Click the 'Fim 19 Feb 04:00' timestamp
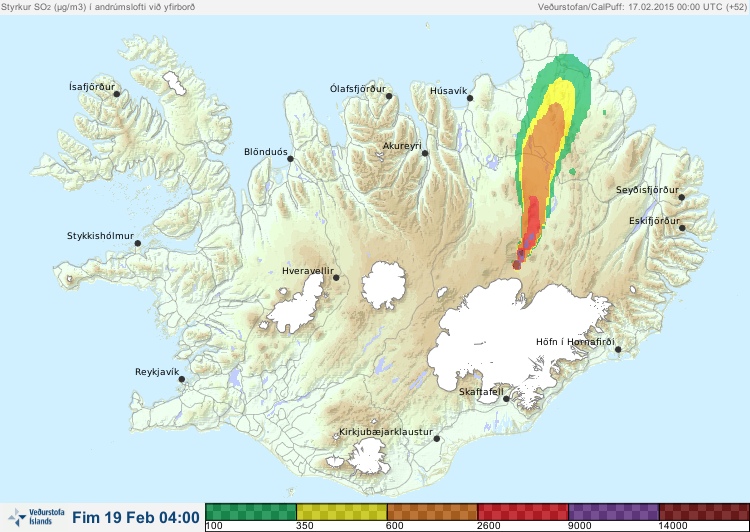The height and width of the screenshot is (532, 750). click(136, 517)
